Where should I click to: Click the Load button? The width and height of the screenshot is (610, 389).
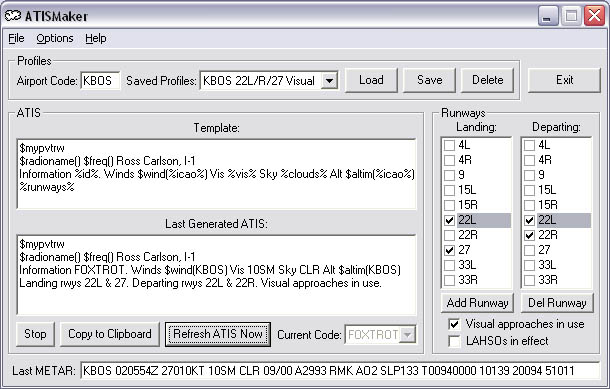[371, 80]
